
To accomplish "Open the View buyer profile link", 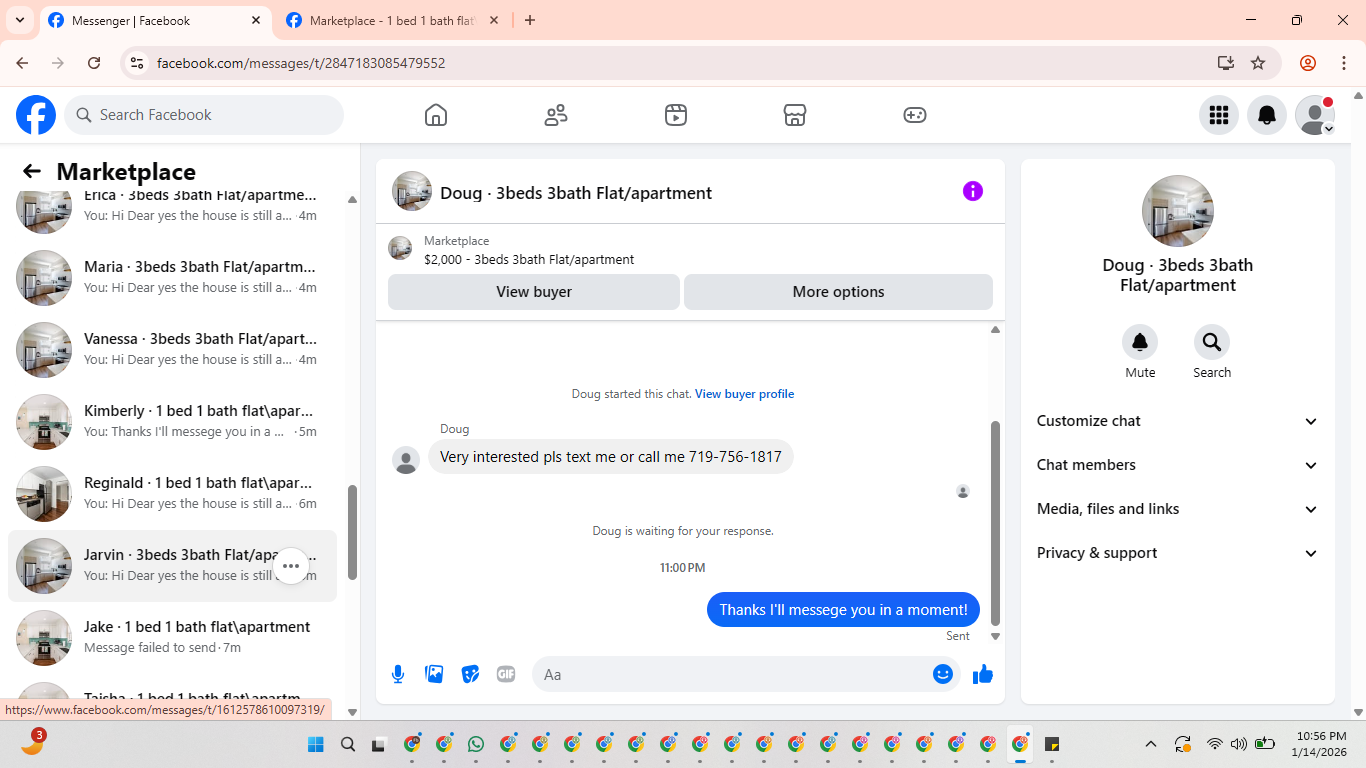I will (x=744, y=394).
